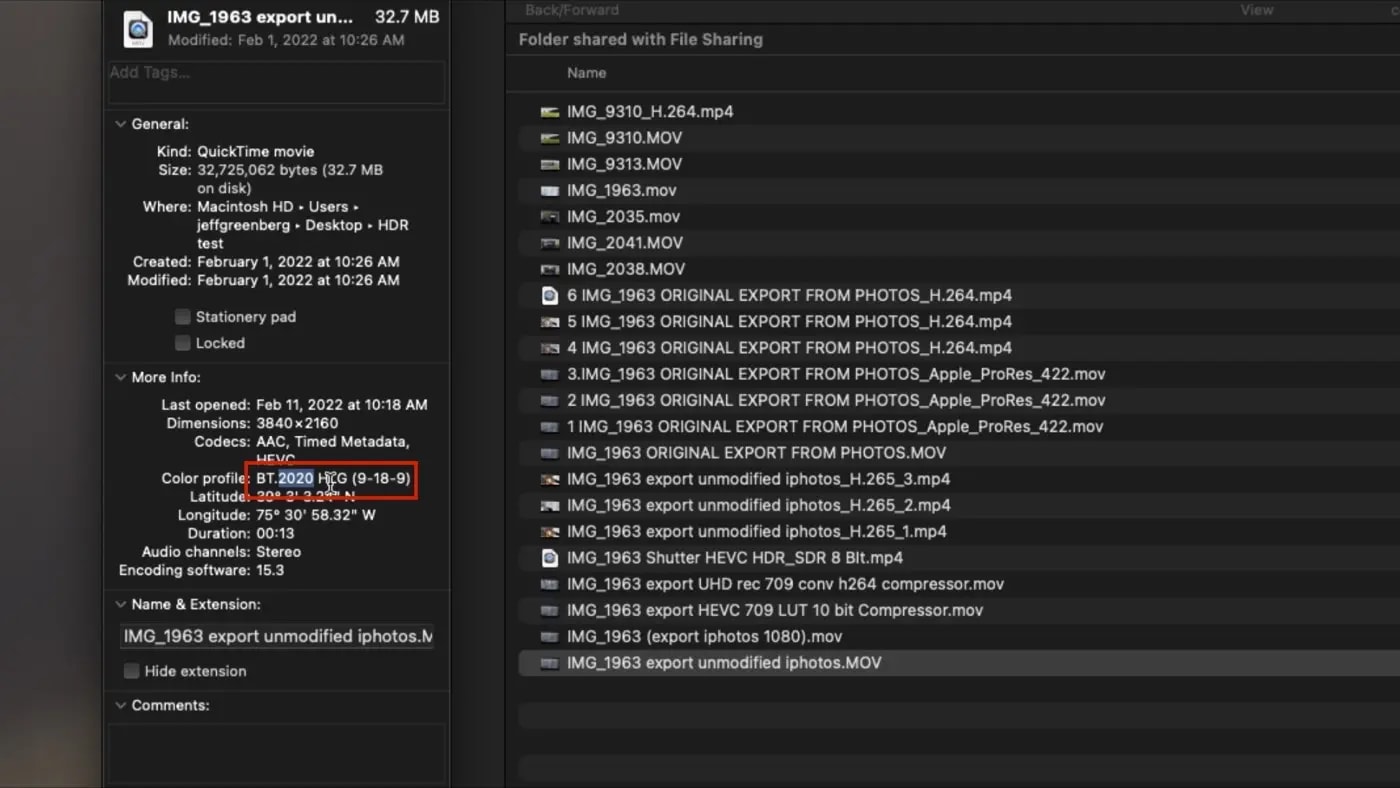Click Back/Forward in the Finder toolbar
Screen dimensions: 1400x788
tap(570, 9)
